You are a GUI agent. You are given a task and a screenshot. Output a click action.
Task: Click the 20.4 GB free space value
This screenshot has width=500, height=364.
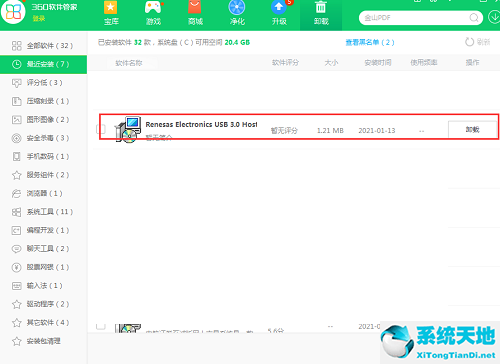(237, 42)
